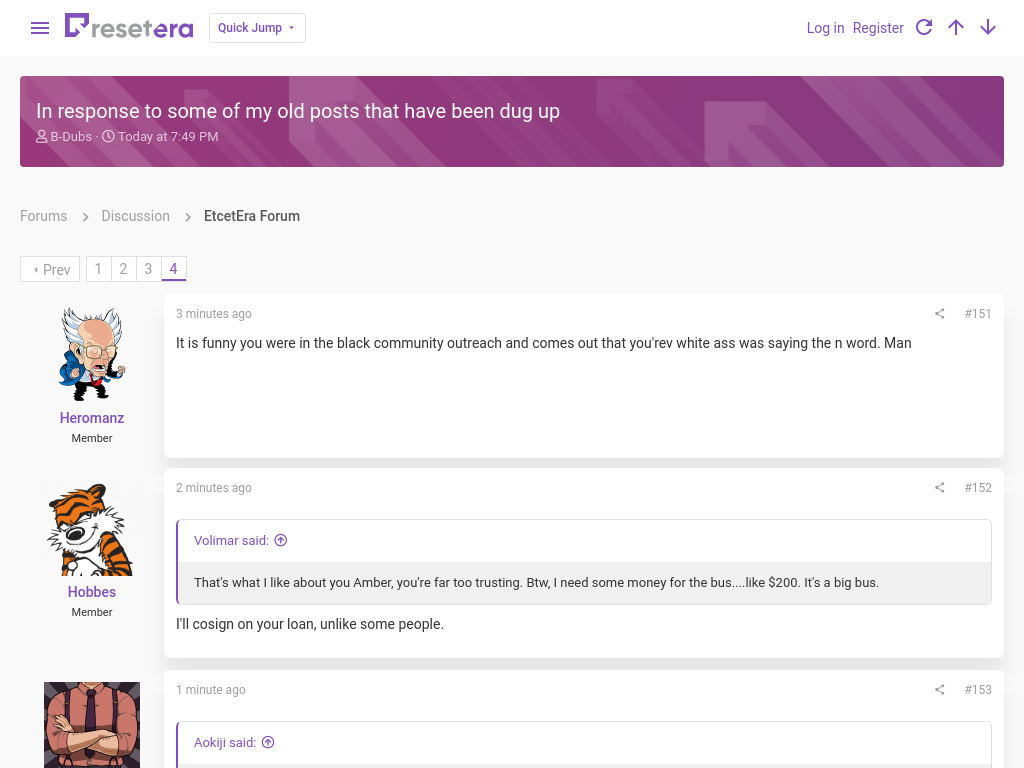
Task: Refresh the page with the reload icon
Action: click(923, 27)
